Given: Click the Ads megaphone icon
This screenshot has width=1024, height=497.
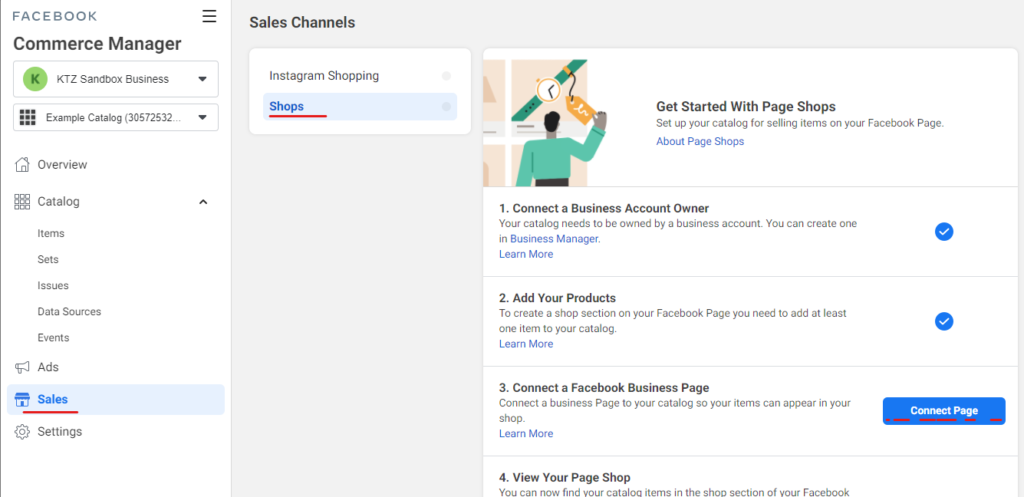Looking at the screenshot, I should tap(22, 368).
